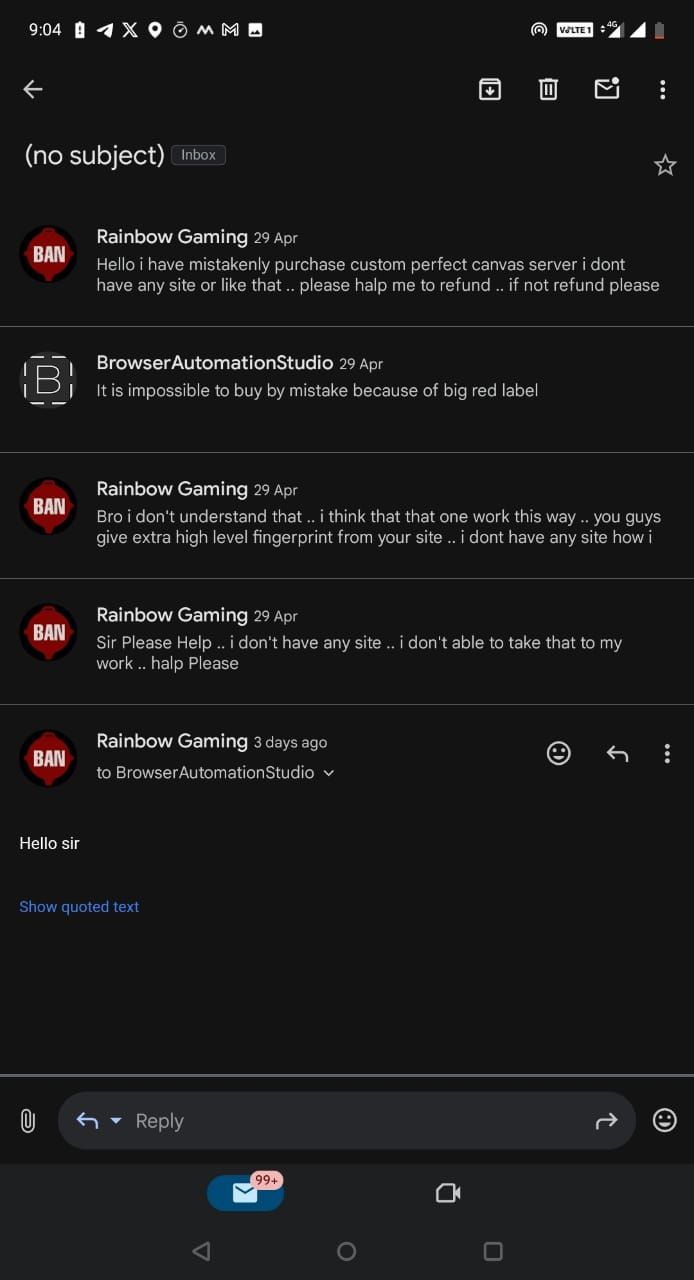Mark the email as unread
This screenshot has height=1280, width=694.
[x=607, y=90]
